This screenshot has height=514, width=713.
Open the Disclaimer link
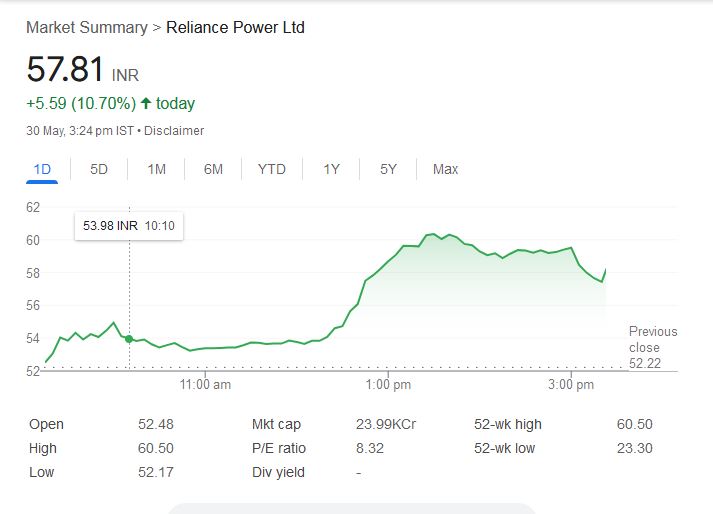click(177, 131)
